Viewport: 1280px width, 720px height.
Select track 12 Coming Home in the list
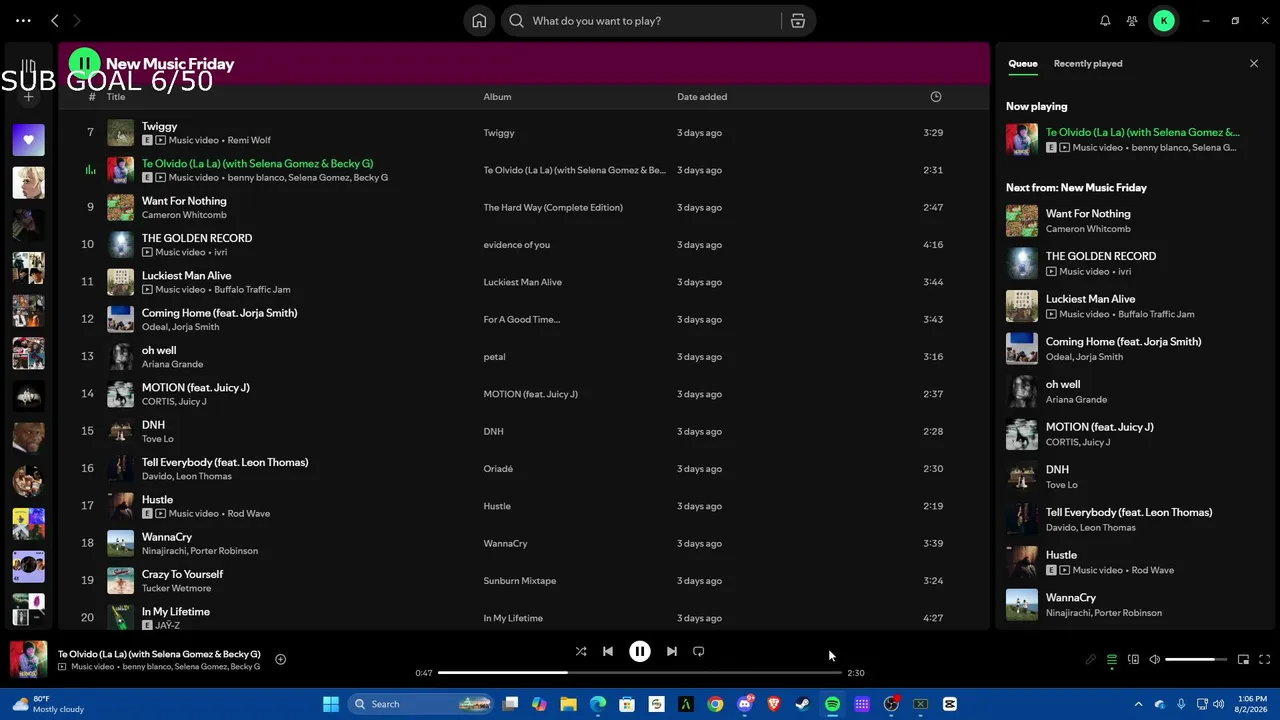[524, 319]
